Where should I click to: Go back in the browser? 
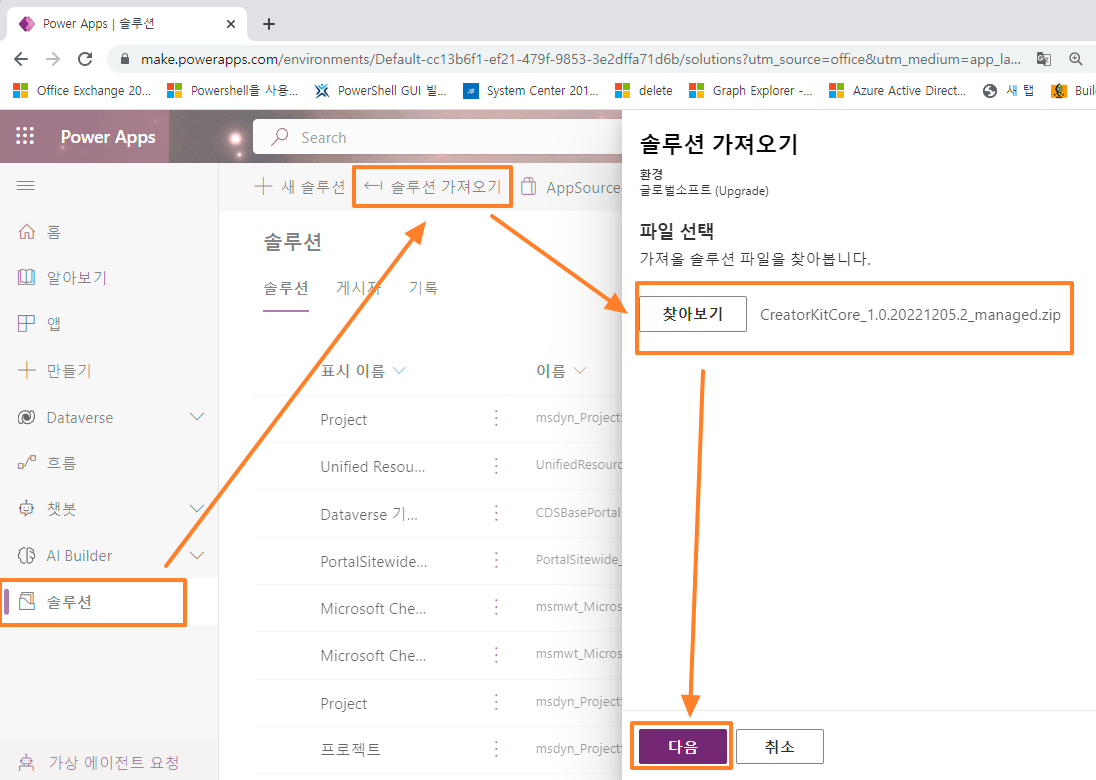pos(21,59)
